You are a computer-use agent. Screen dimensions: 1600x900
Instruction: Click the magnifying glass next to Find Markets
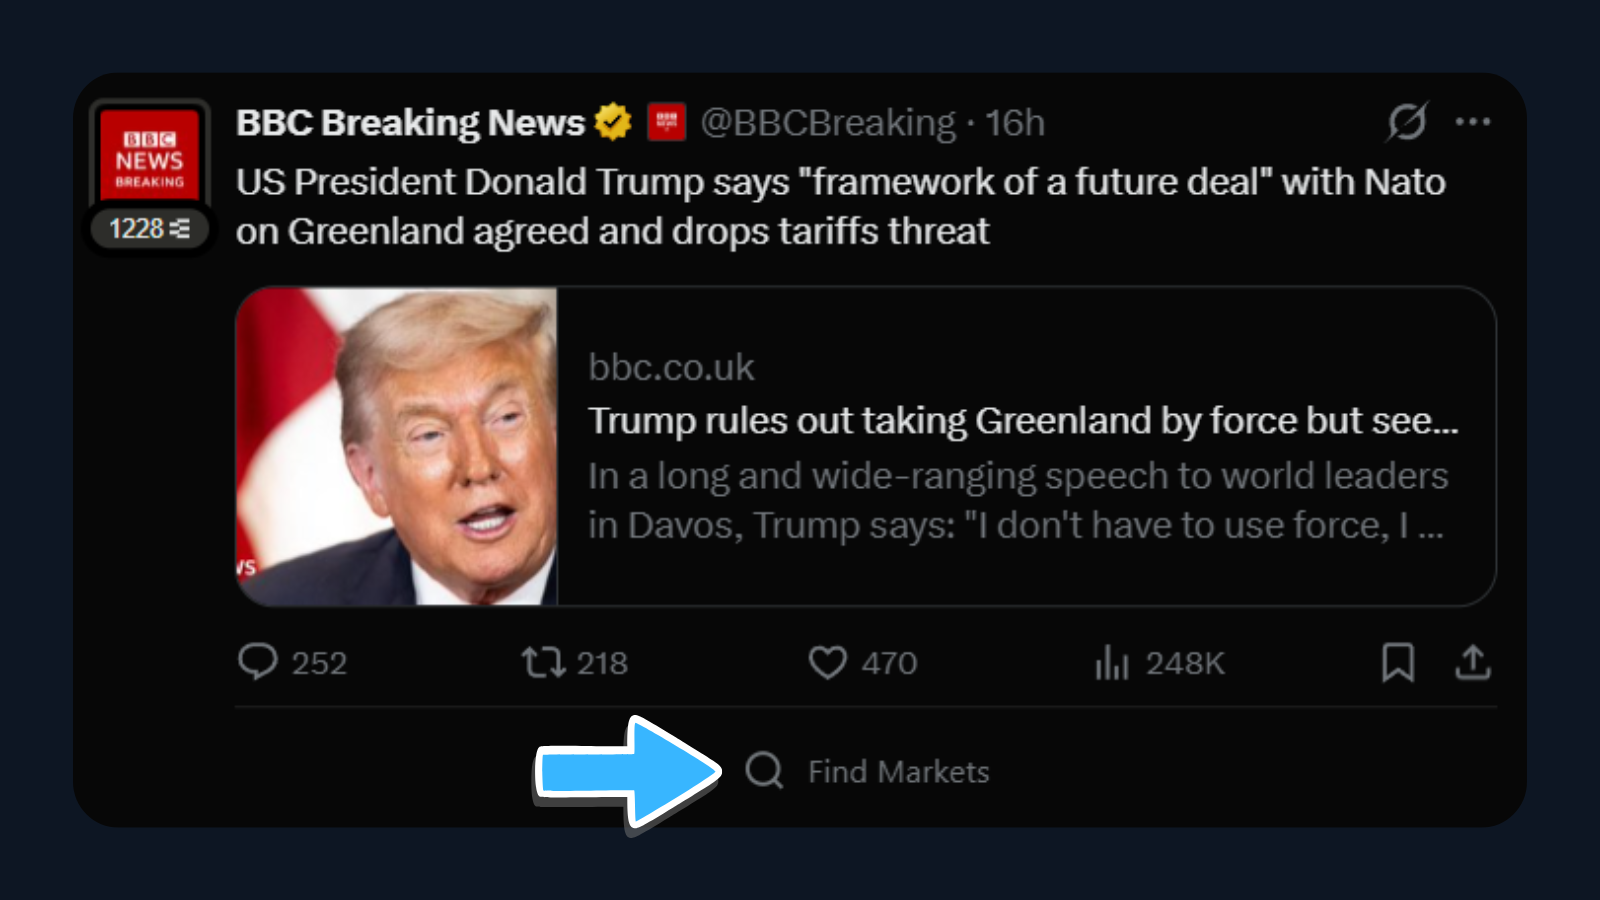765,771
